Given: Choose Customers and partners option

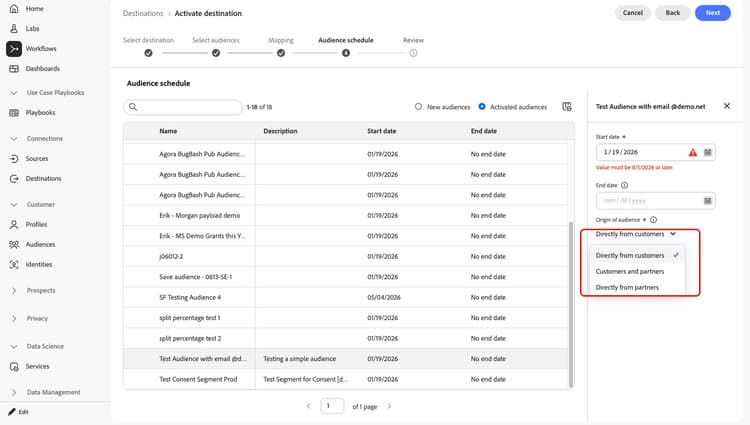Looking at the screenshot, I should tap(638, 272).
